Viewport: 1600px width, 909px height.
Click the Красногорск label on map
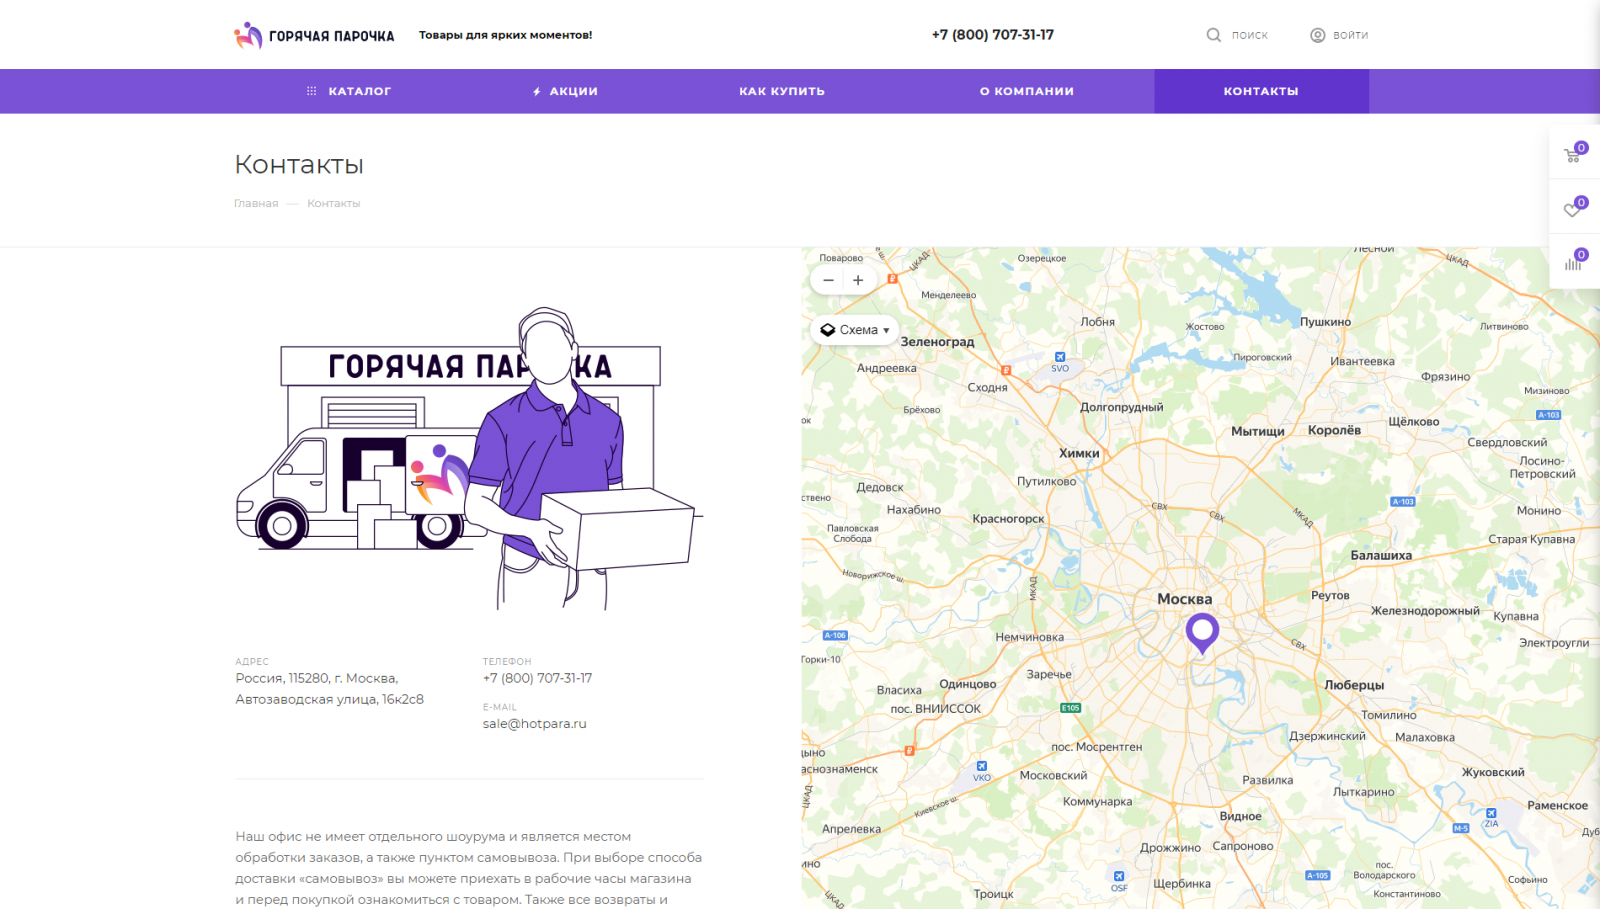tap(1008, 519)
